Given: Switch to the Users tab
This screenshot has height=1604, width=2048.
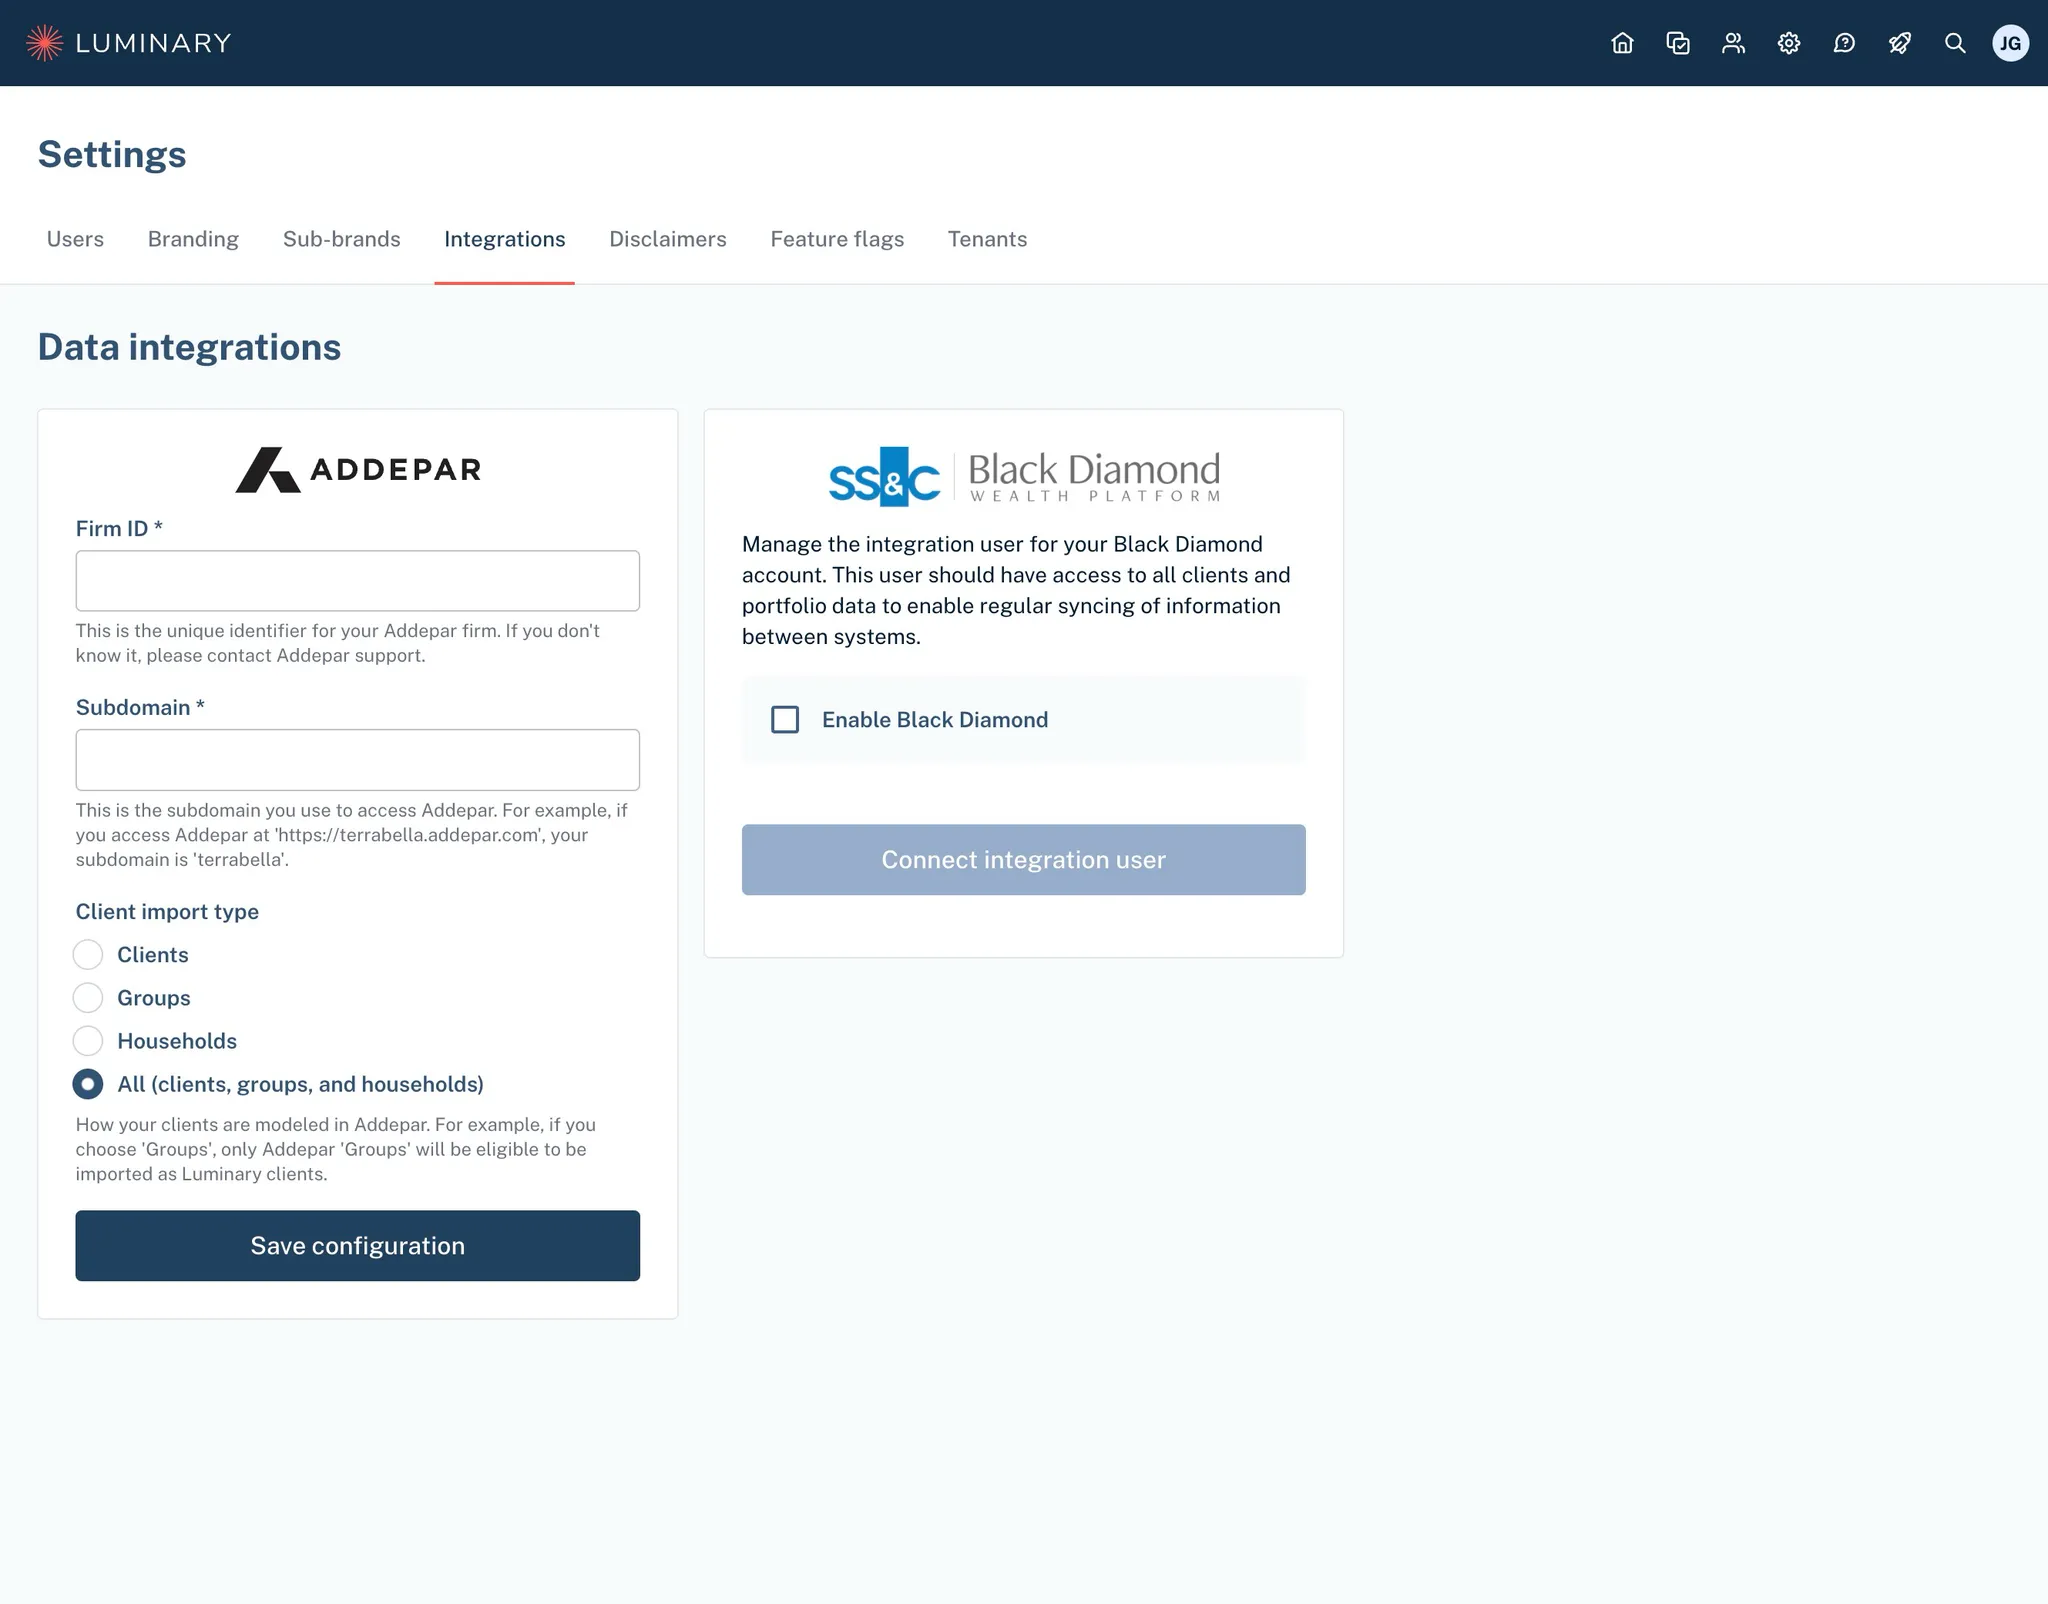Looking at the screenshot, I should [75, 239].
